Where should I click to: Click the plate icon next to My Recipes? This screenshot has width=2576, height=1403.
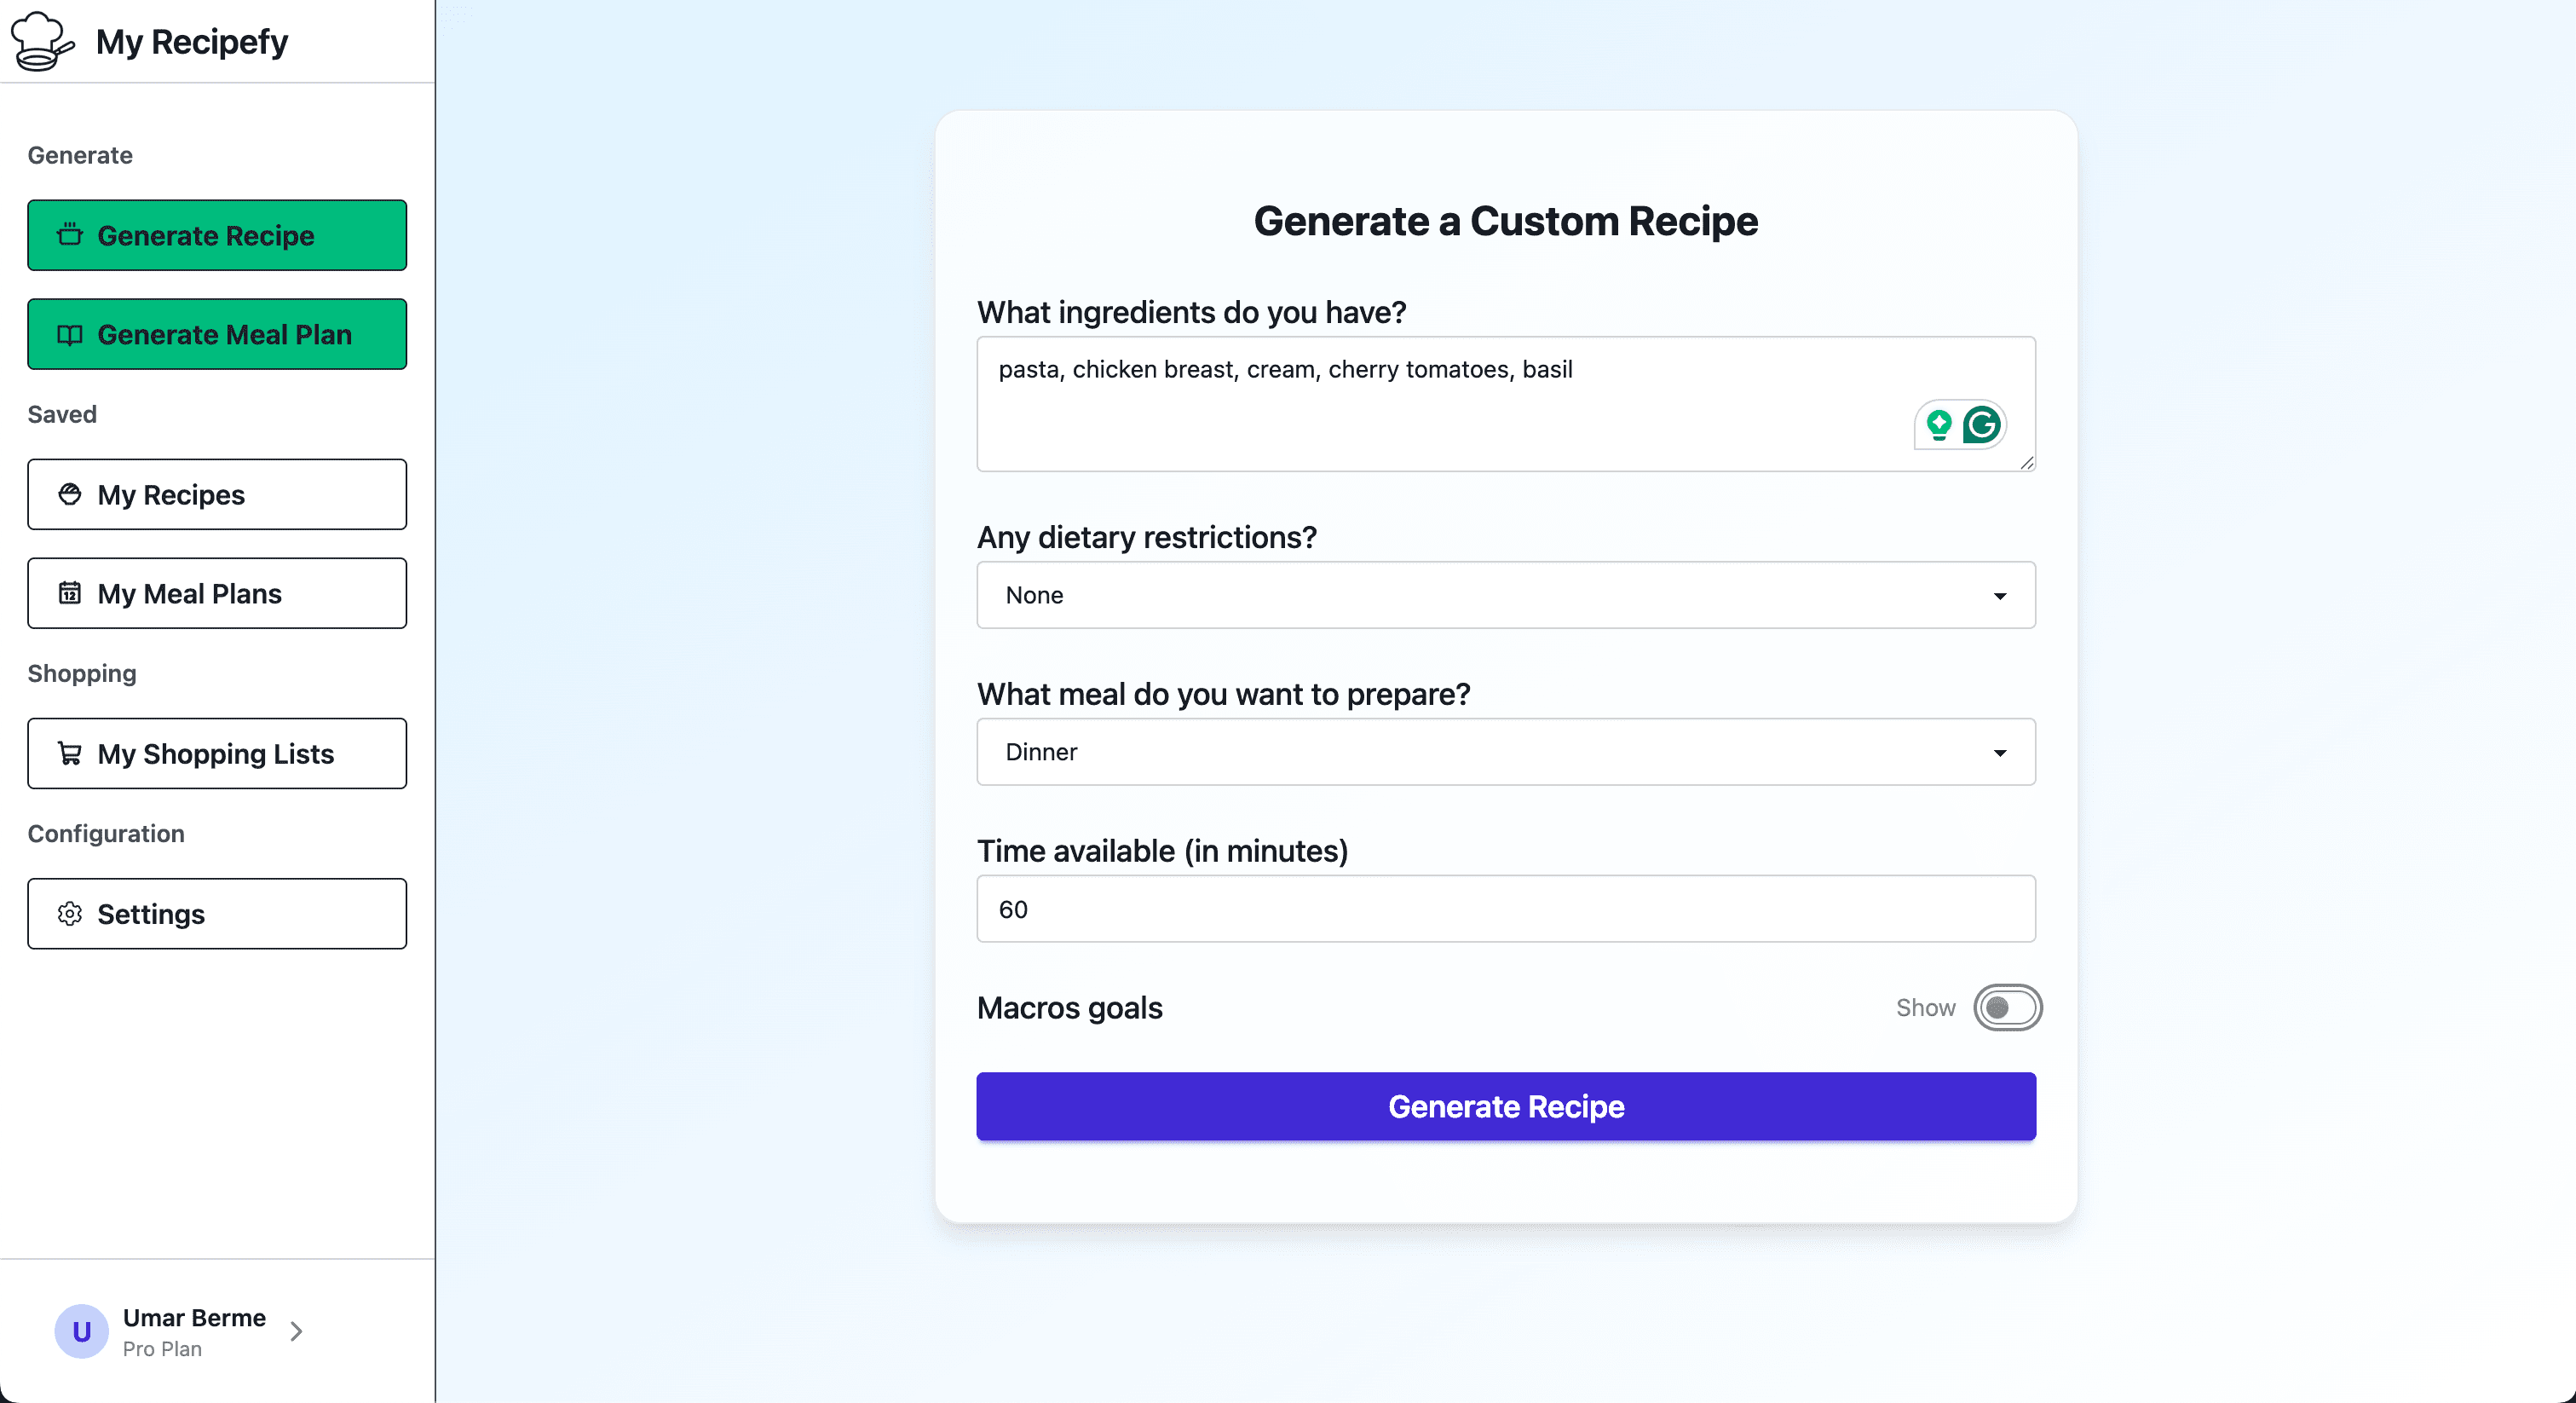[x=69, y=494]
